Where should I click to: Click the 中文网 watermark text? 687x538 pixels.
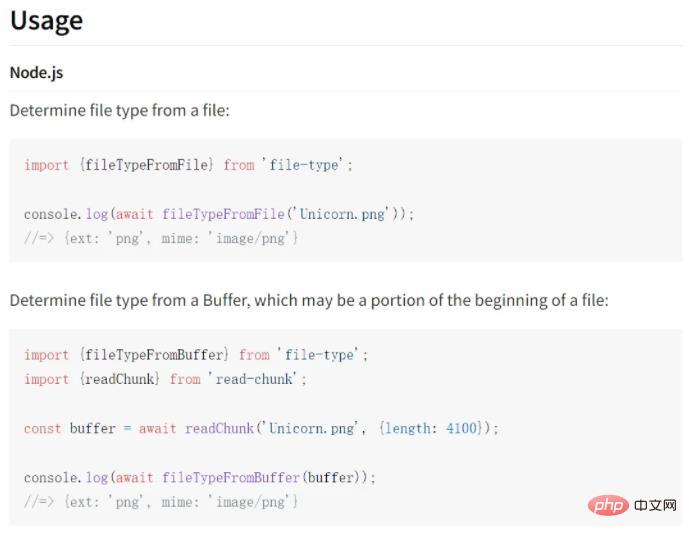tap(655, 506)
